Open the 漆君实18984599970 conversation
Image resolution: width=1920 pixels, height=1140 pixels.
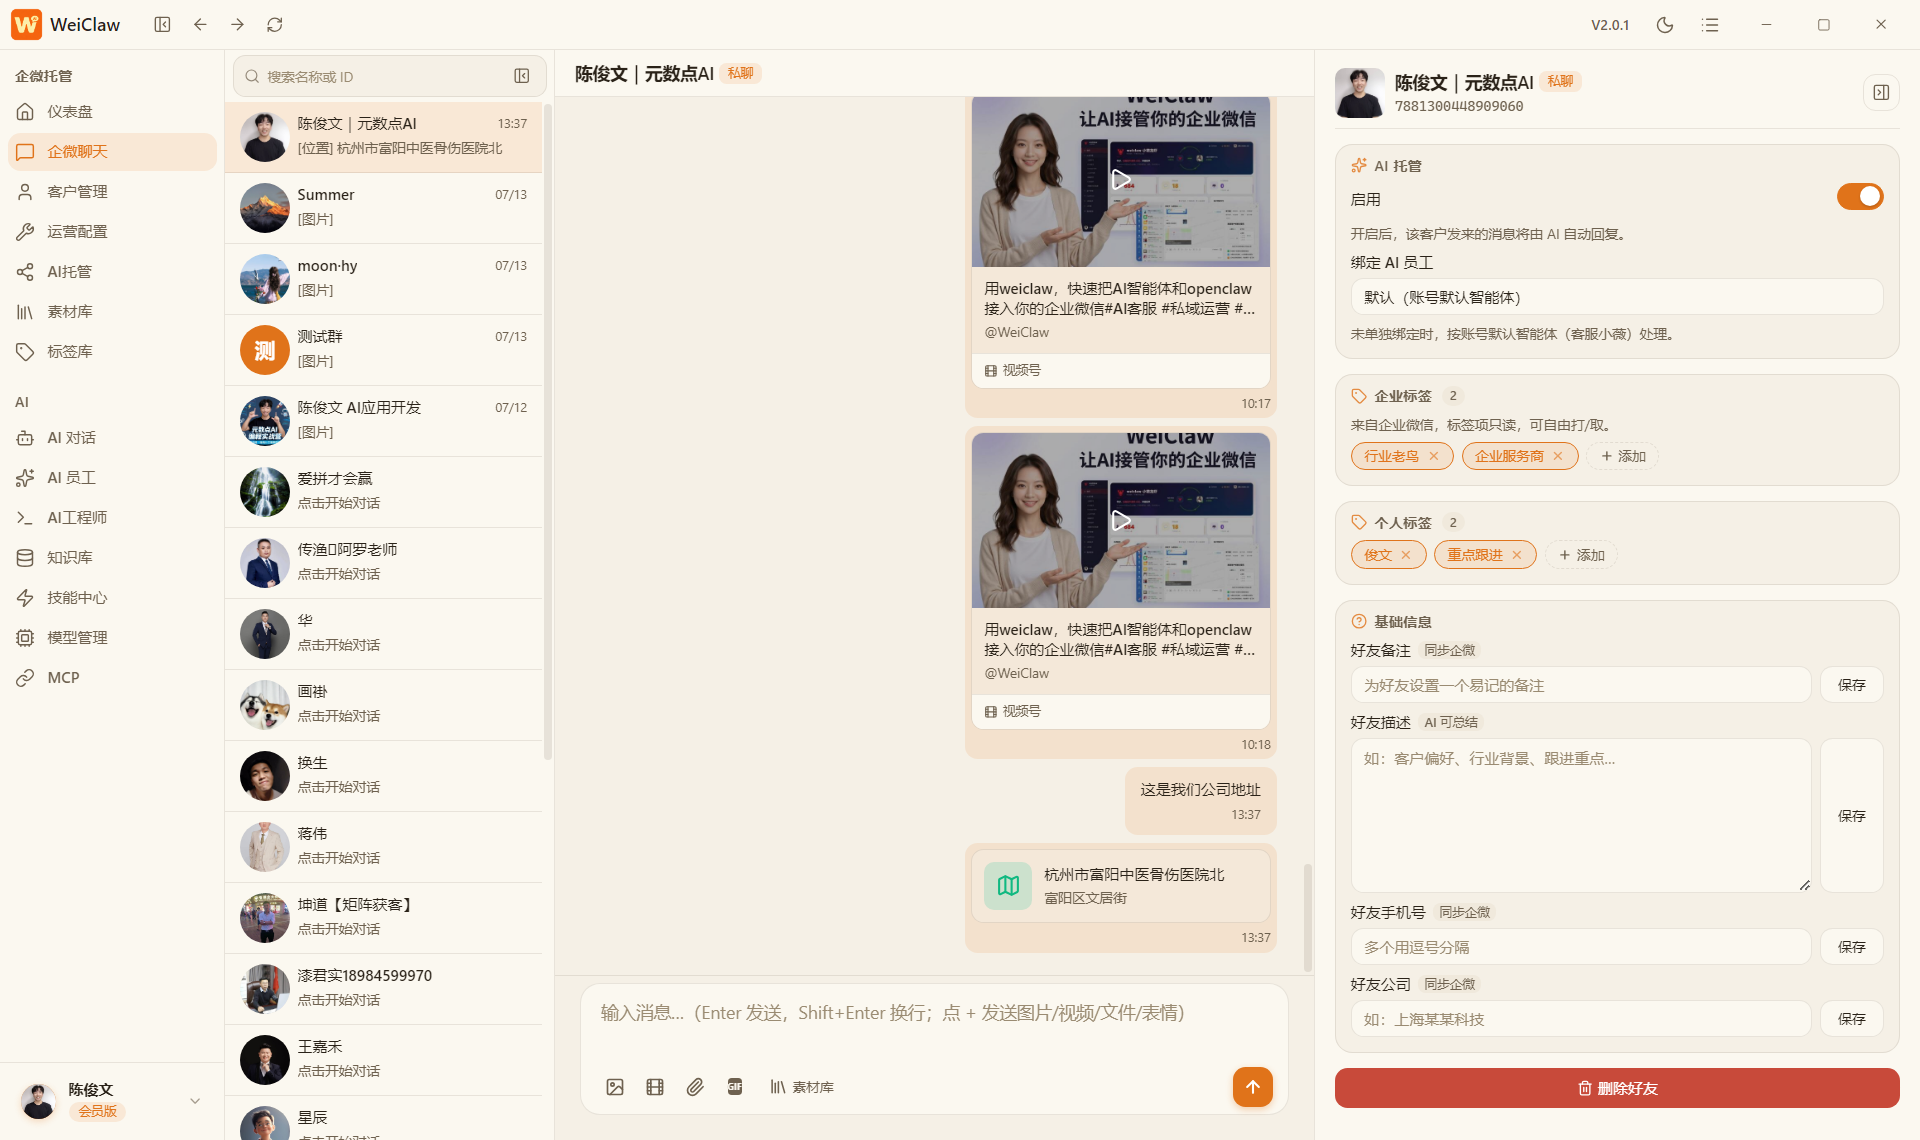[384, 989]
